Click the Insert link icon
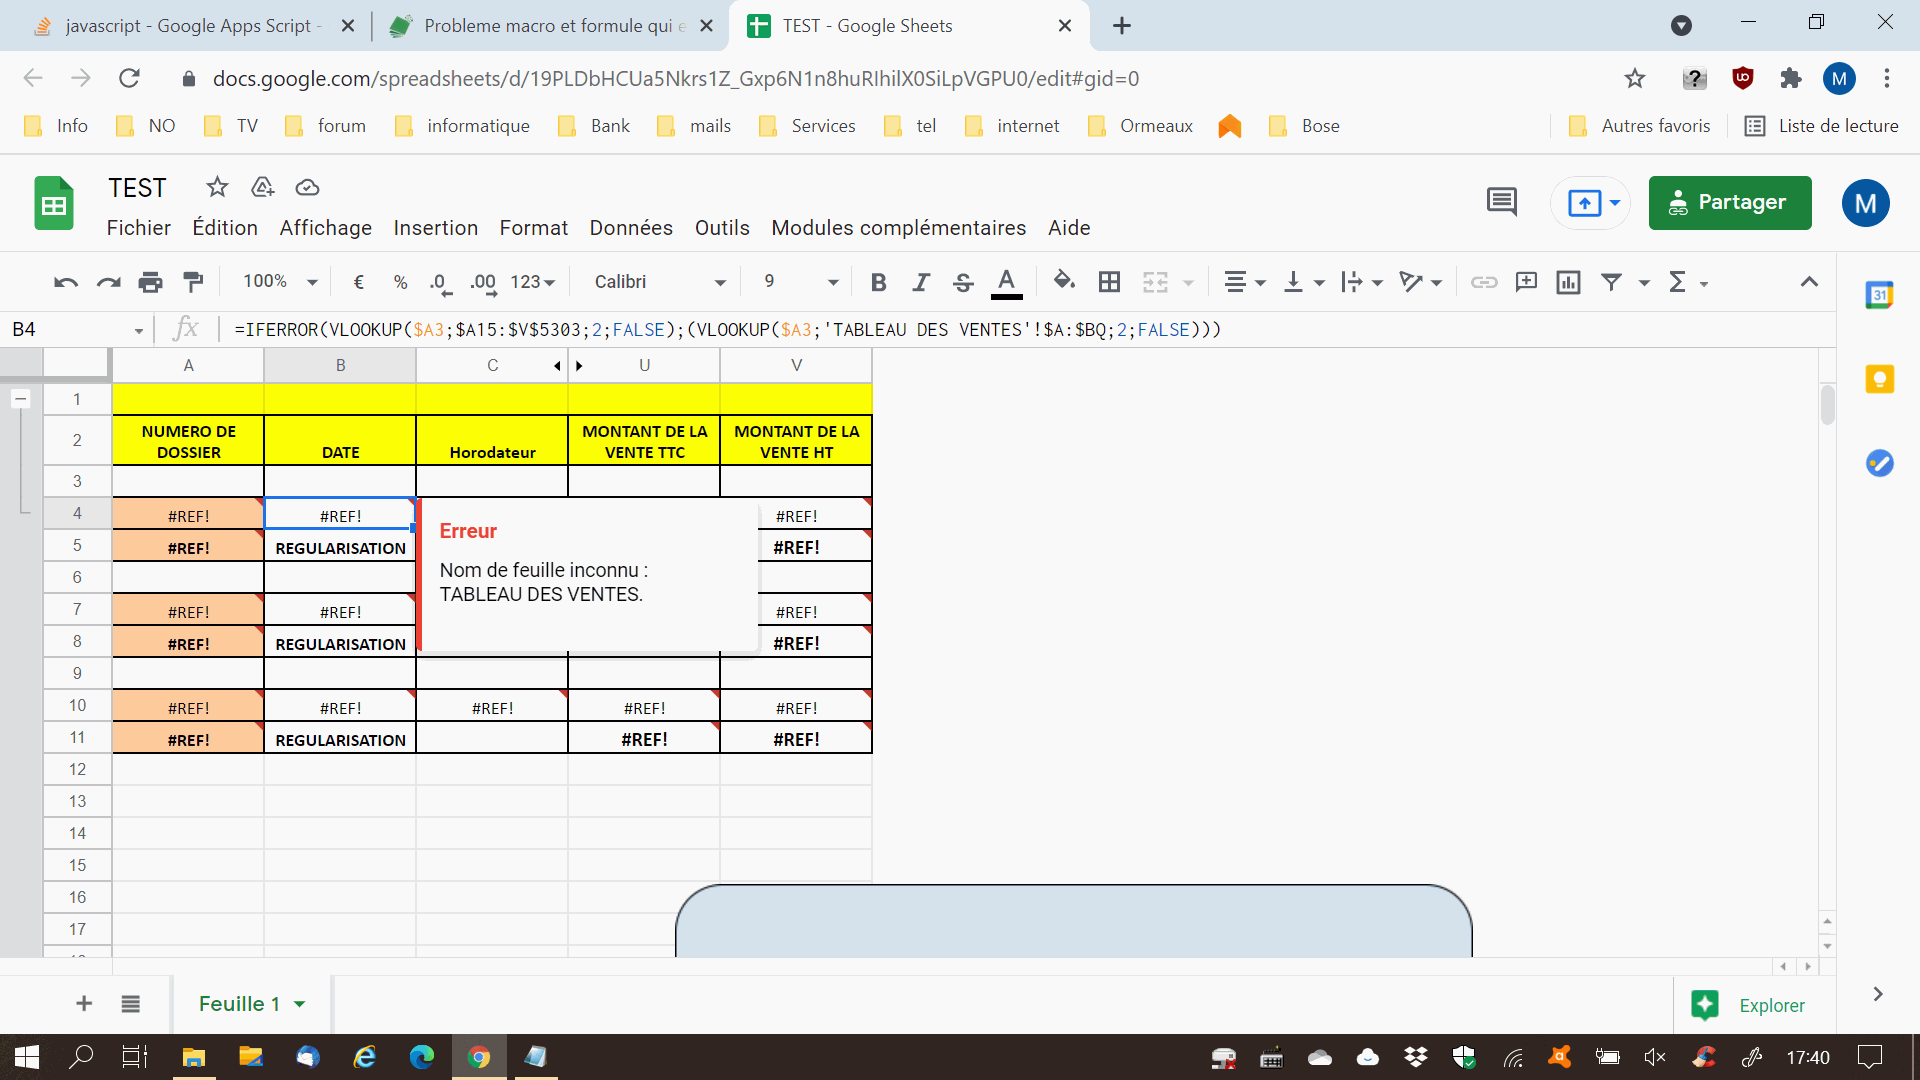This screenshot has width=1920, height=1080. pos(1484,282)
